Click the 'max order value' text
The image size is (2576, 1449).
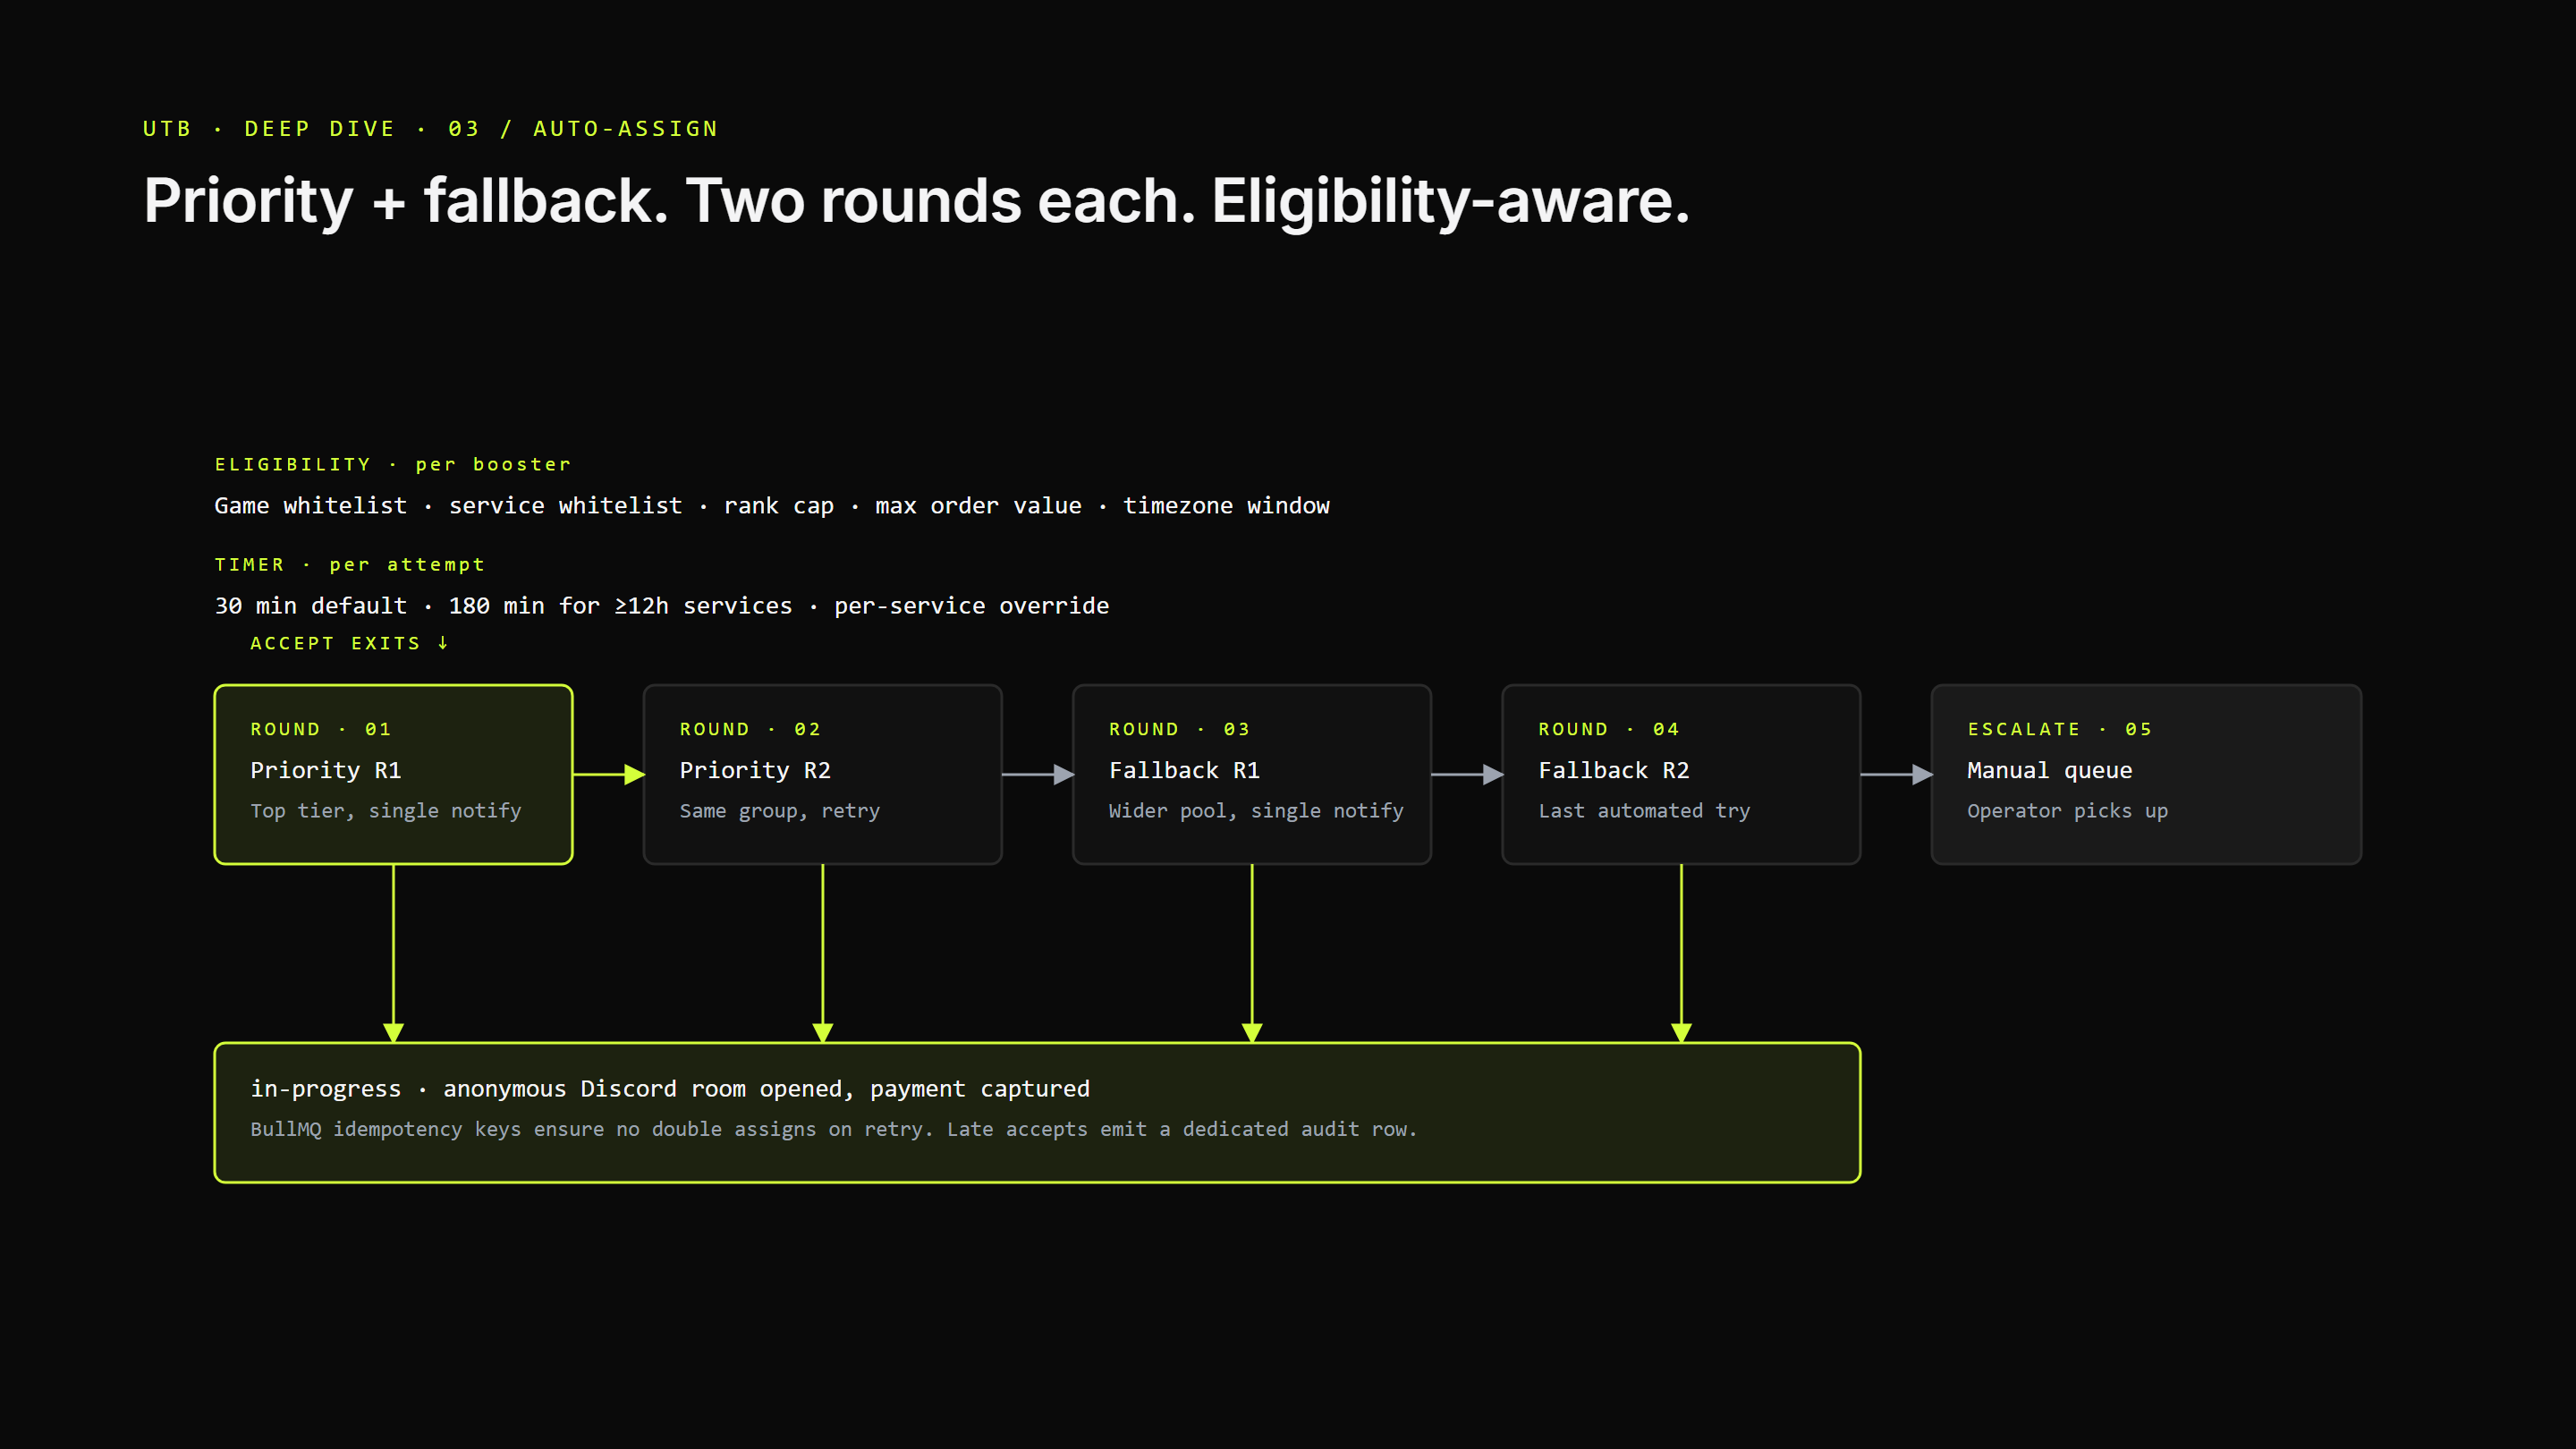pos(979,506)
